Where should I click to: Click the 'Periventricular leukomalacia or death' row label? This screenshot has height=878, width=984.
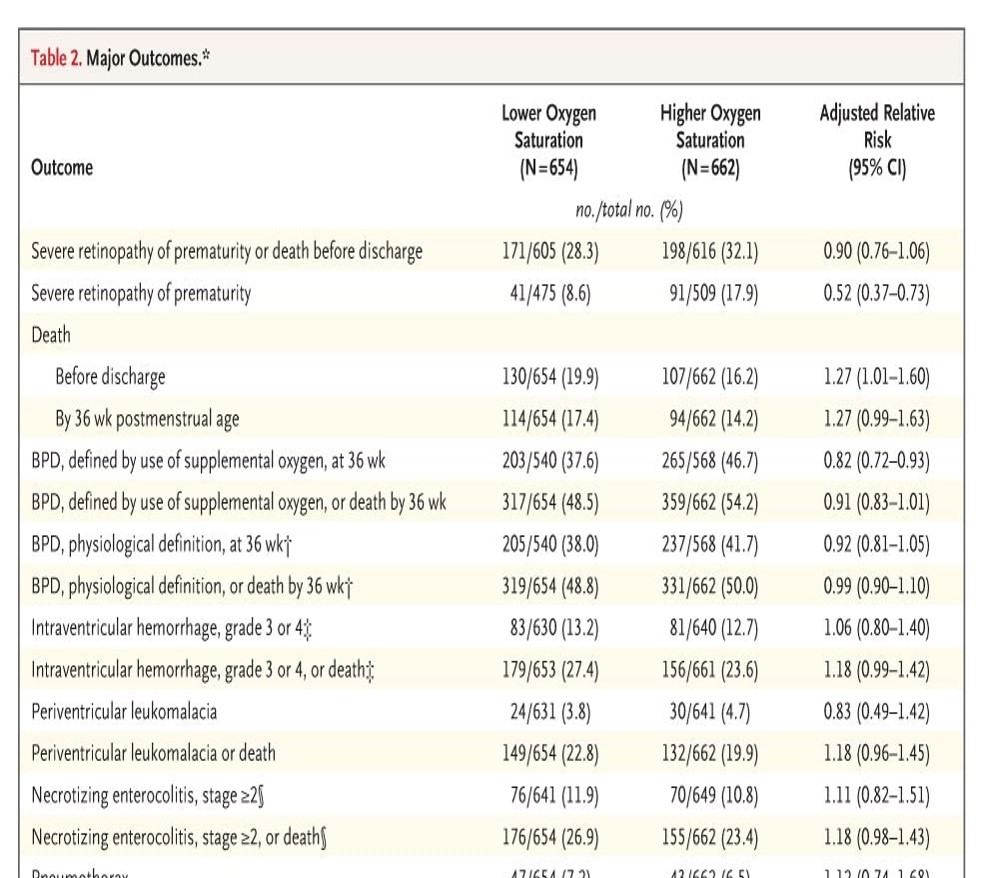153,753
